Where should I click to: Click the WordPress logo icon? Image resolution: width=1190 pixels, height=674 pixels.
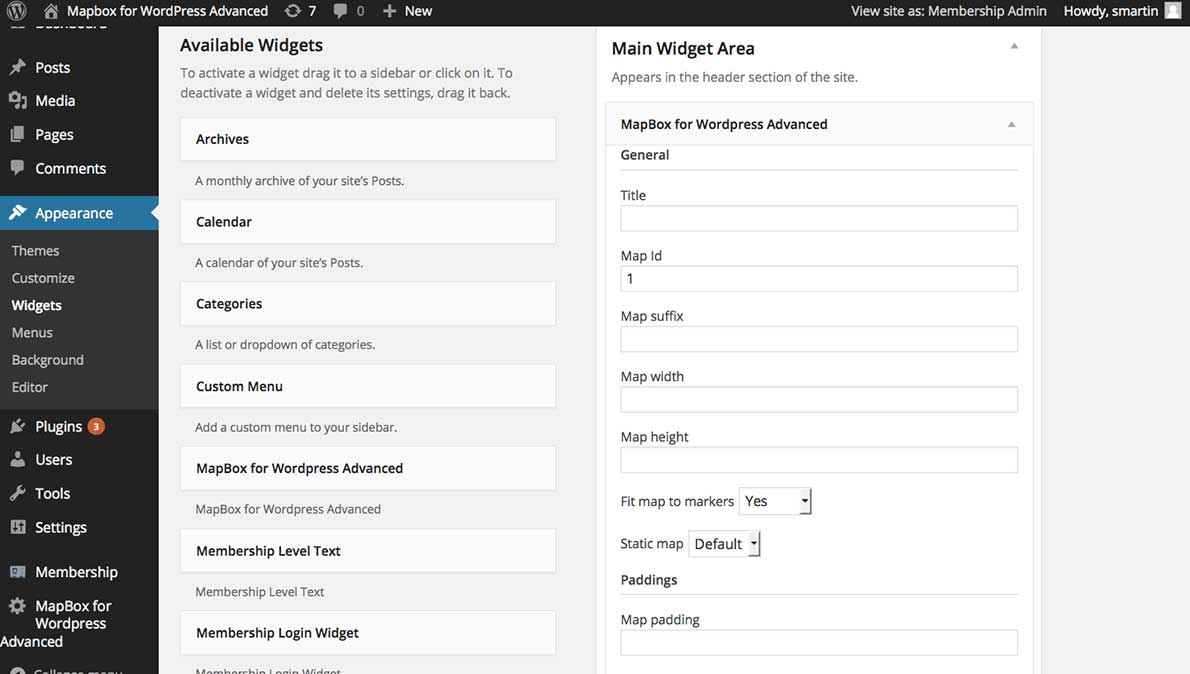pos(17,11)
